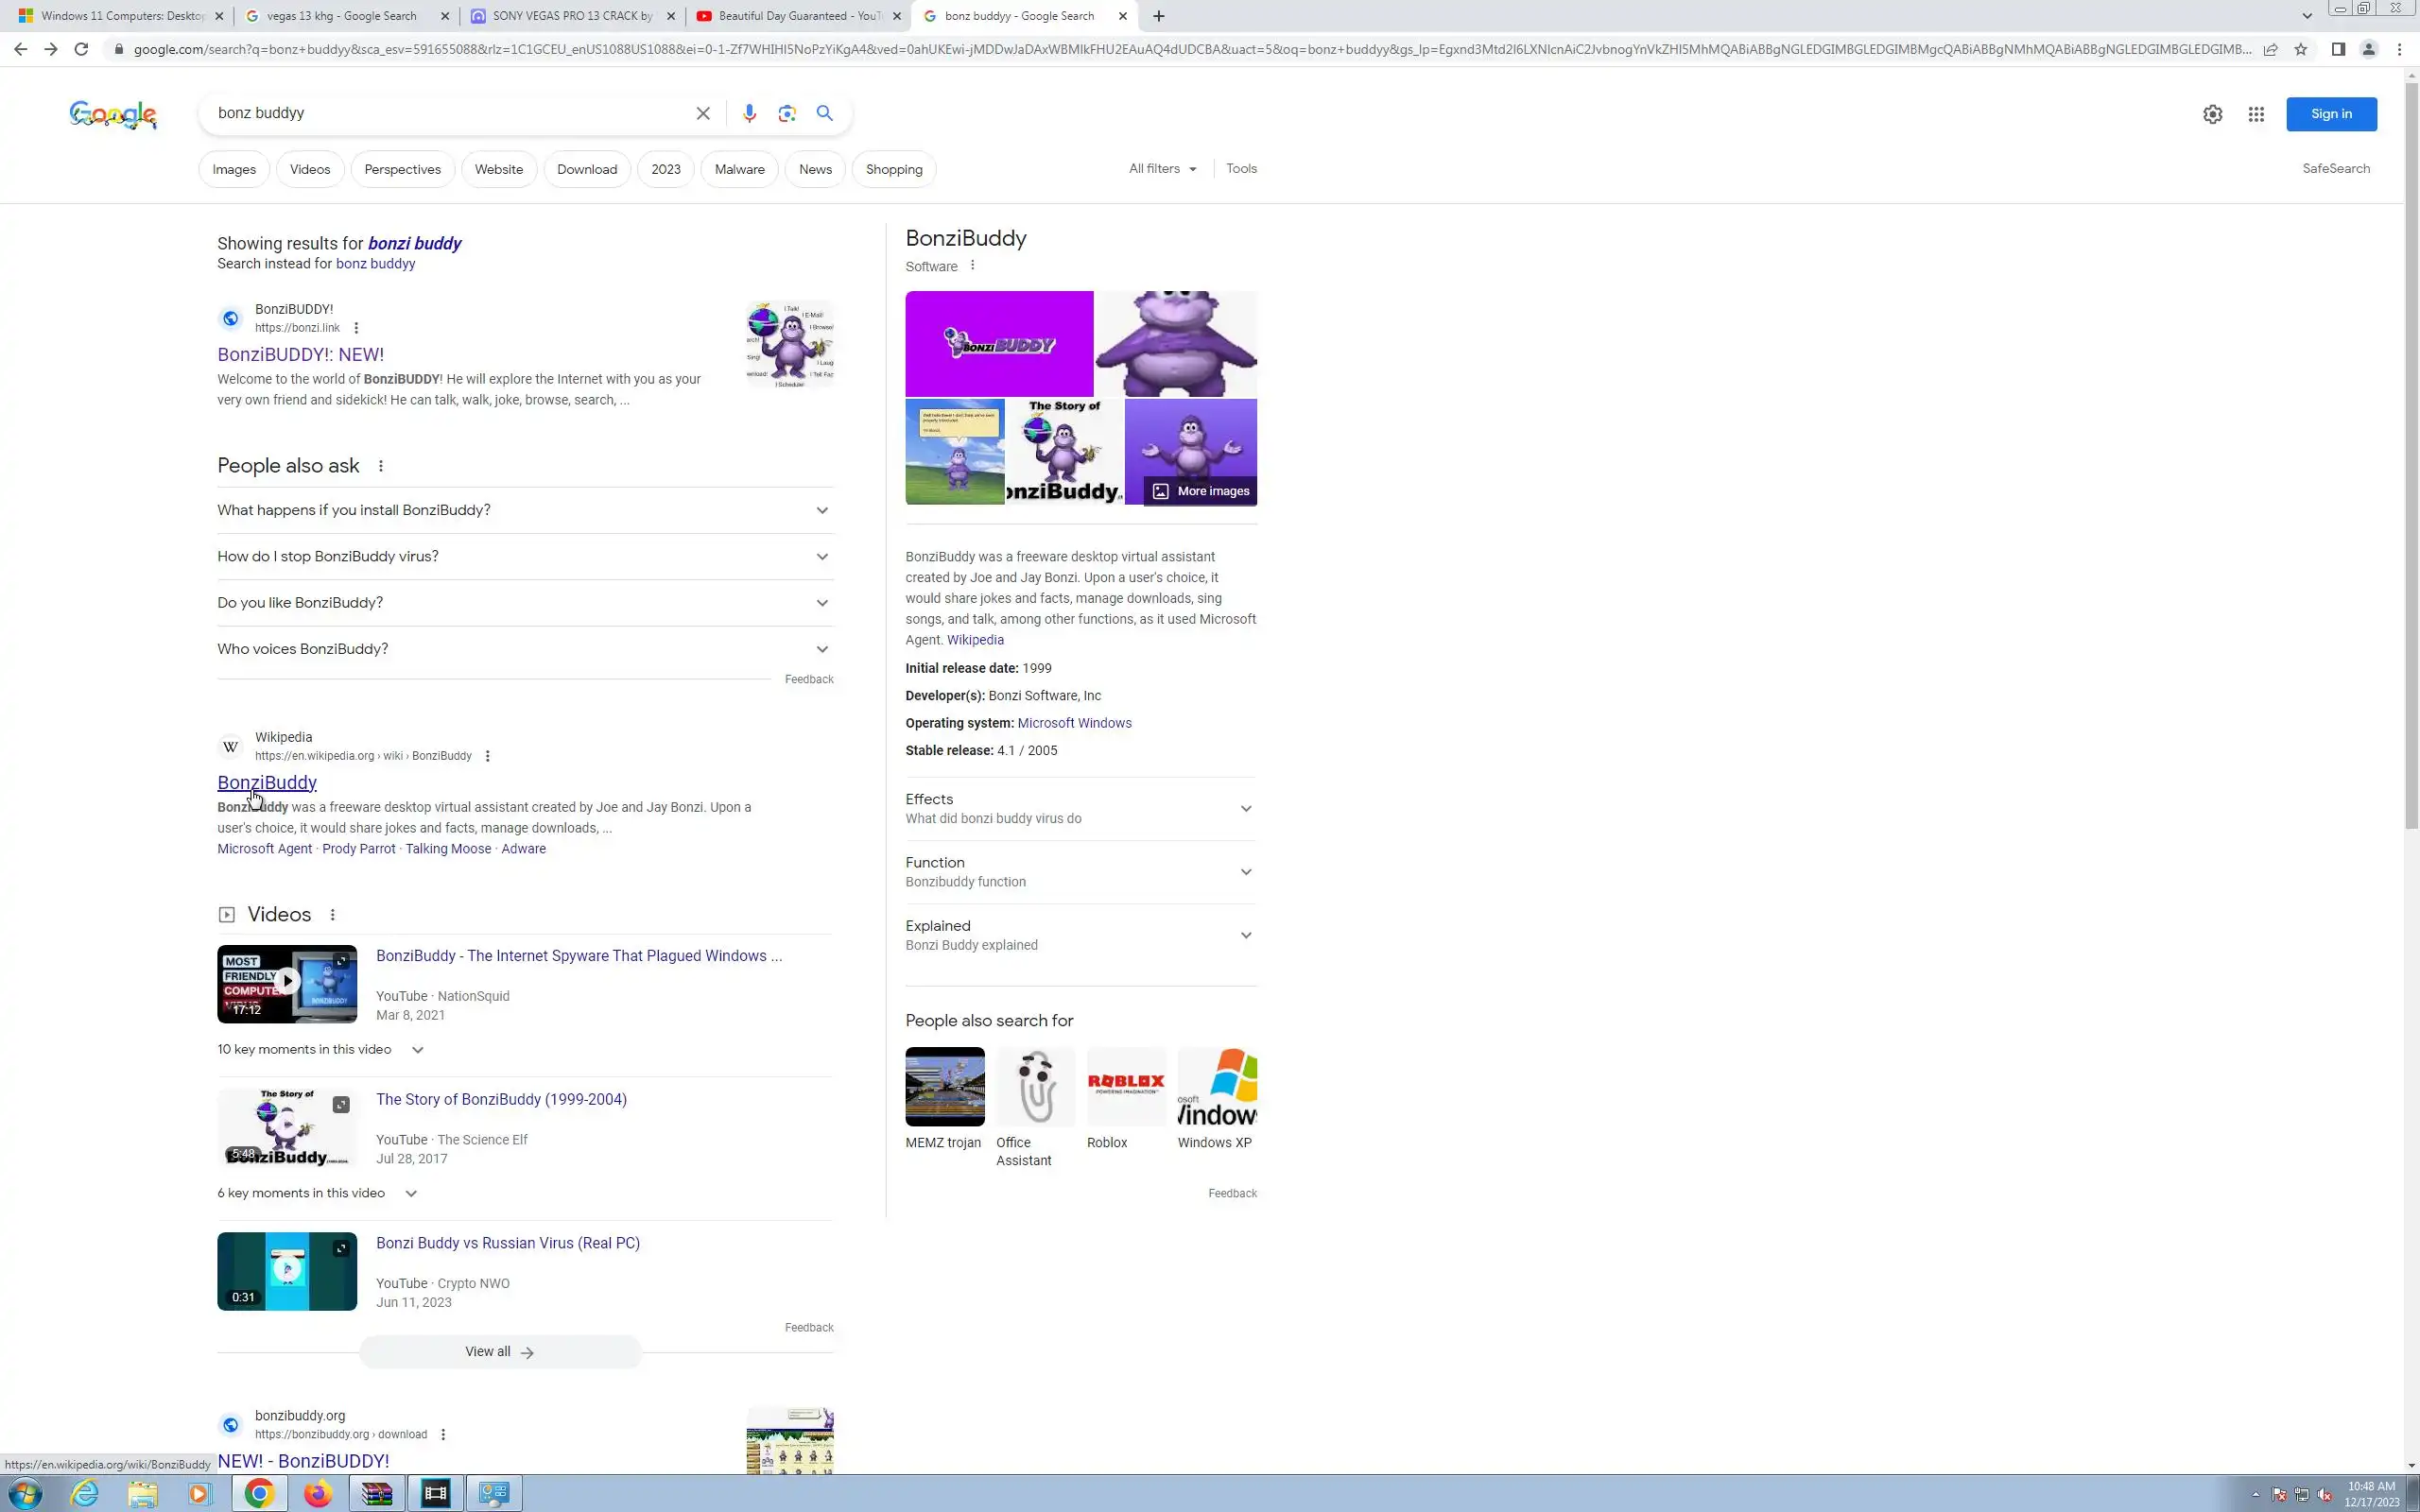Reload the current page

pyautogui.click(x=81, y=49)
